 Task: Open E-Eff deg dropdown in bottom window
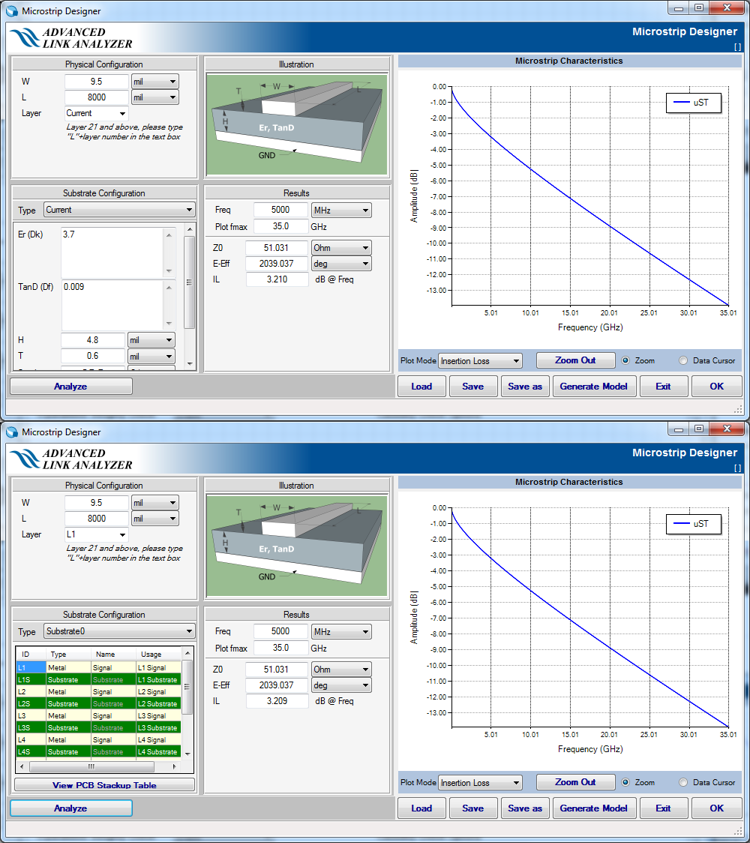(x=341, y=685)
